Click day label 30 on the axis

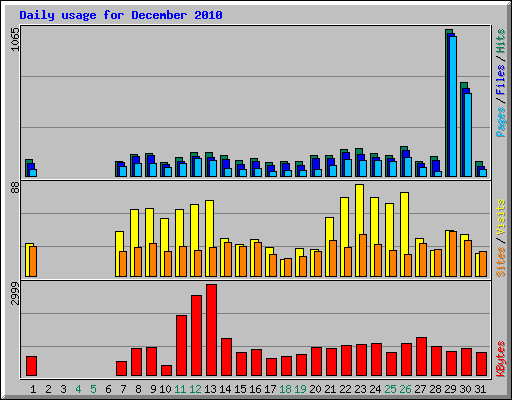pos(465,389)
